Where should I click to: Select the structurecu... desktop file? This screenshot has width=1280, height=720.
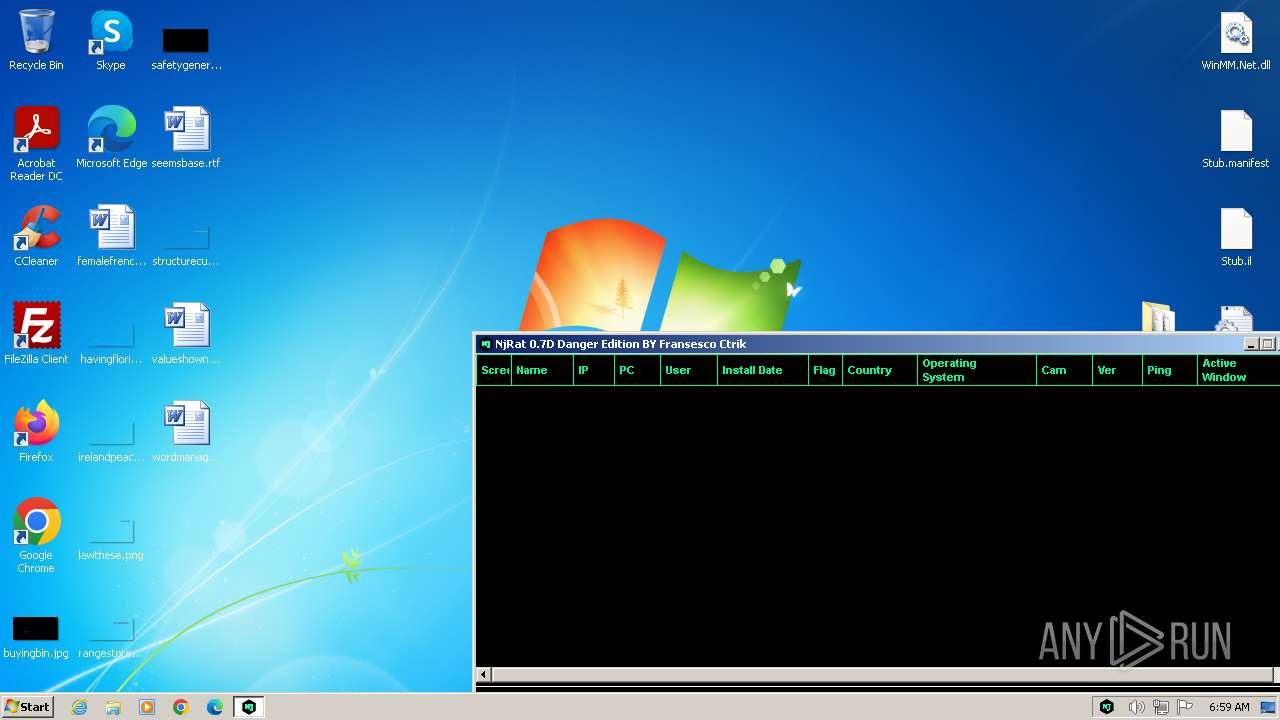186,246
